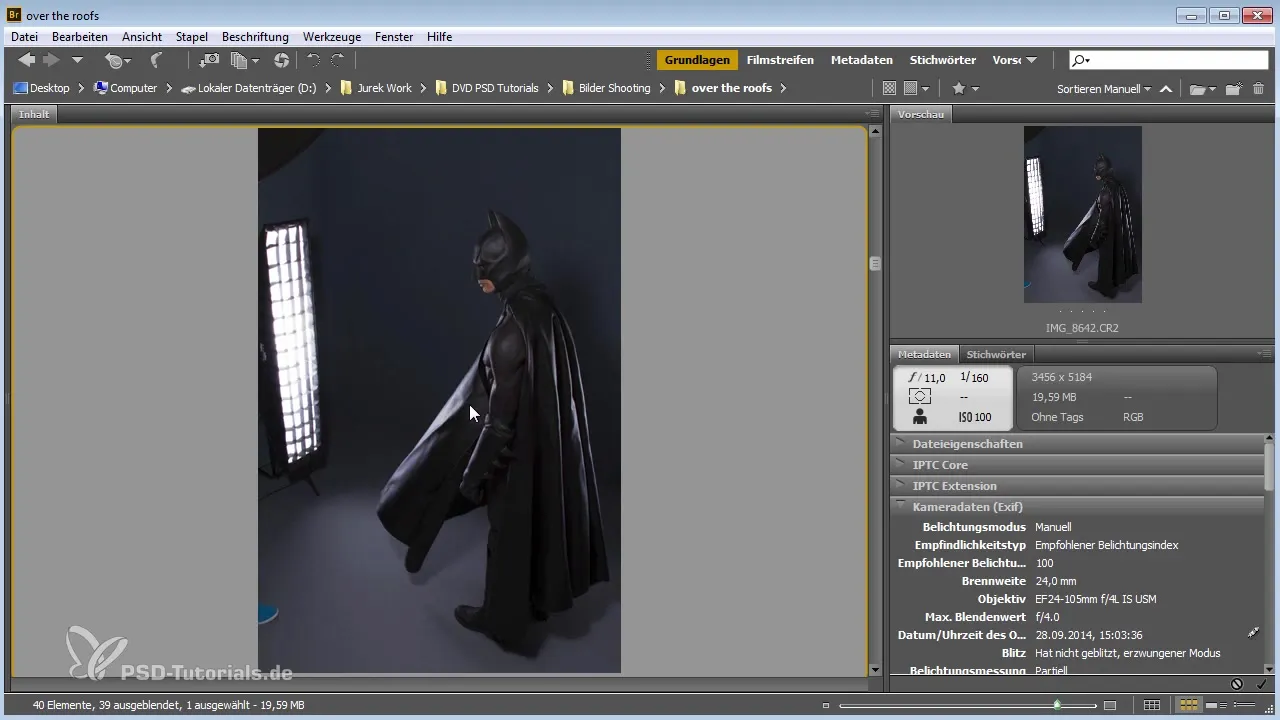The width and height of the screenshot is (1280, 720).
Task: Open the Metadaten panel flyout menu icon
Action: [x=1264, y=353]
